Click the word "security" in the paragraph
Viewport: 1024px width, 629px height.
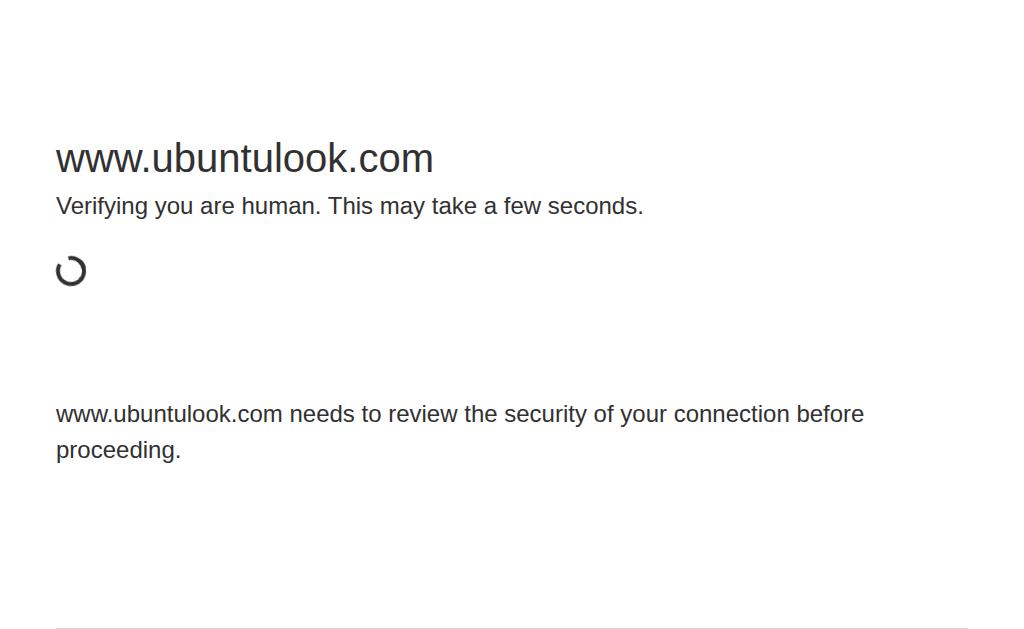click(x=545, y=414)
